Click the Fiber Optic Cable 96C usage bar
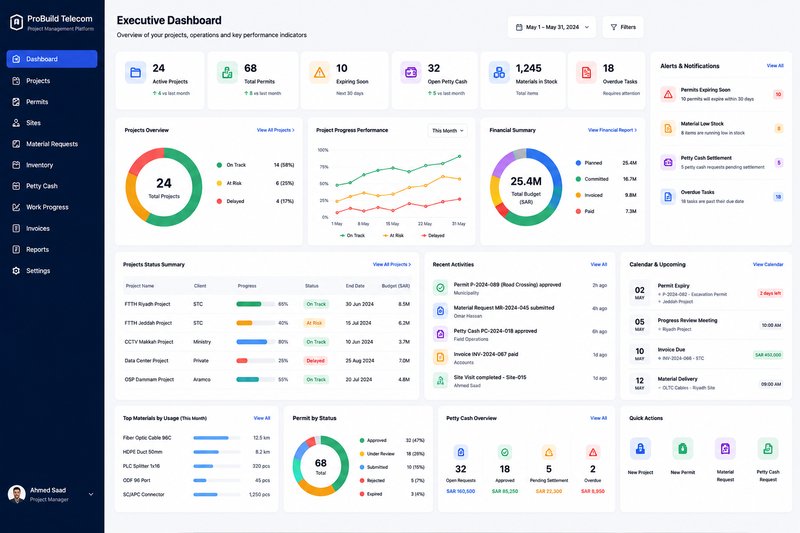This screenshot has width=800, height=533. 217,438
